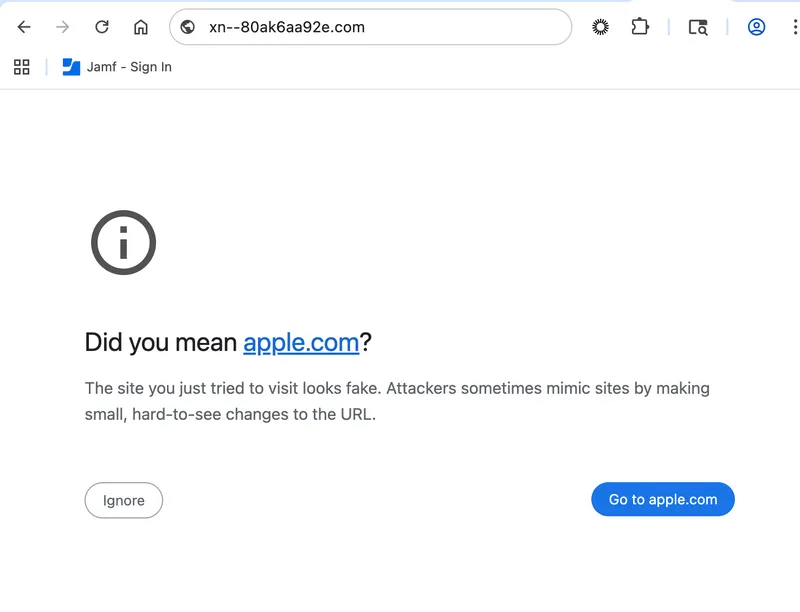800x612 pixels.
Task: Click the forward navigation arrow
Action: pyautogui.click(x=63, y=27)
